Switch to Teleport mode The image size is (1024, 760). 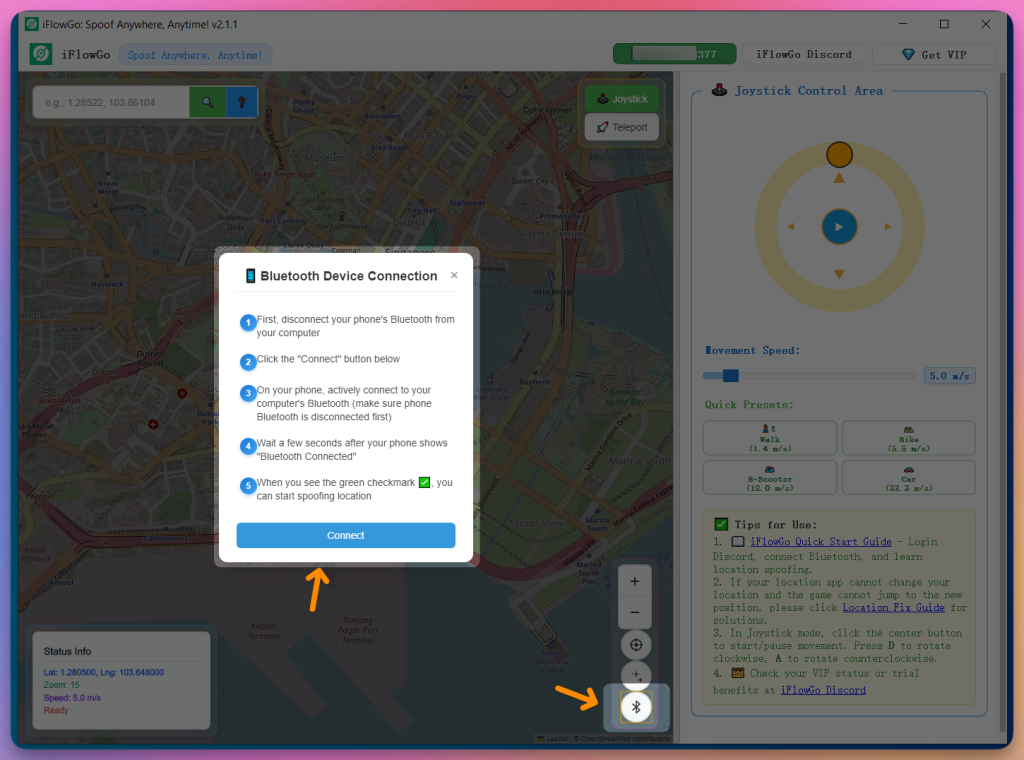(x=622, y=127)
